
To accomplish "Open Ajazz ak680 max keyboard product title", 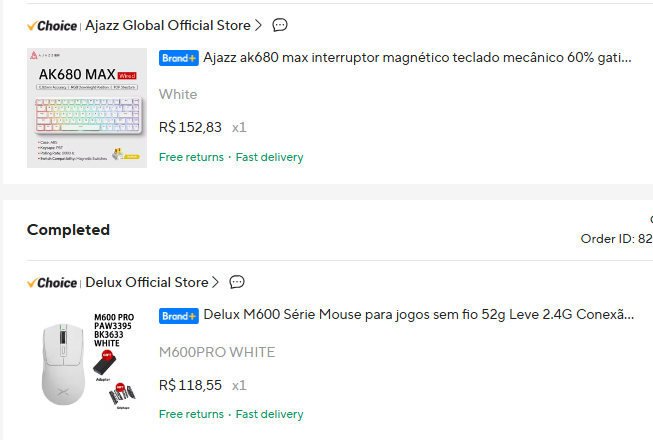I will [417, 57].
